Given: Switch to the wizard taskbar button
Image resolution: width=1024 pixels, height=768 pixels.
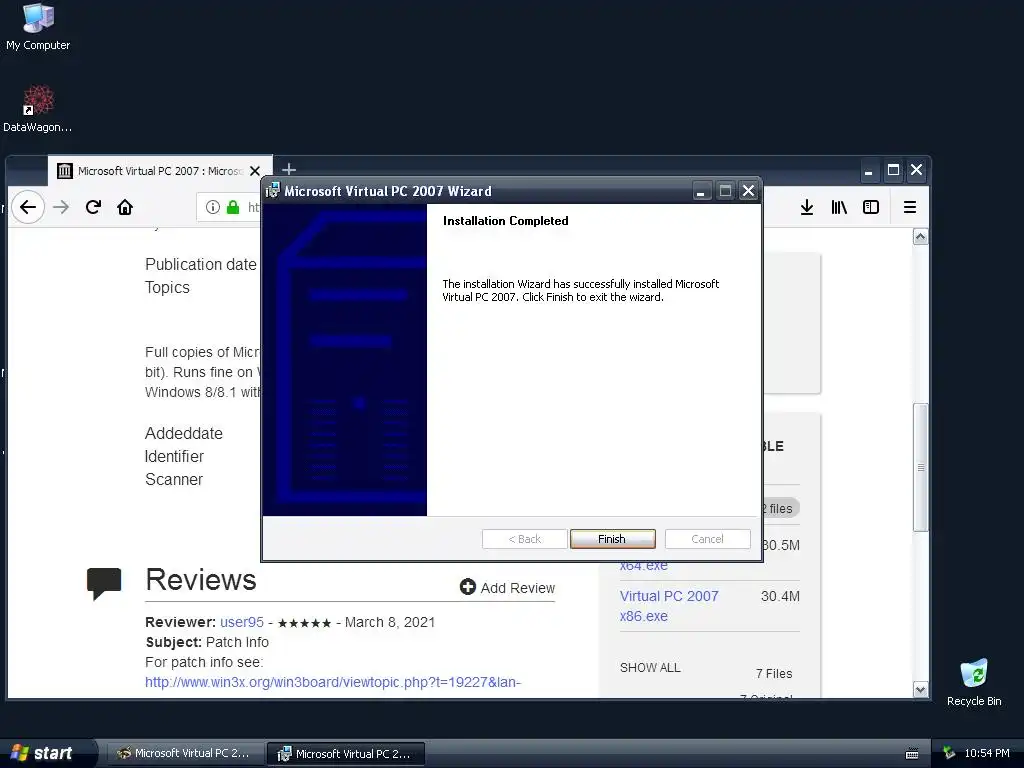Looking at the screenshot, I should pyautogui.click(x=345, y=754).
